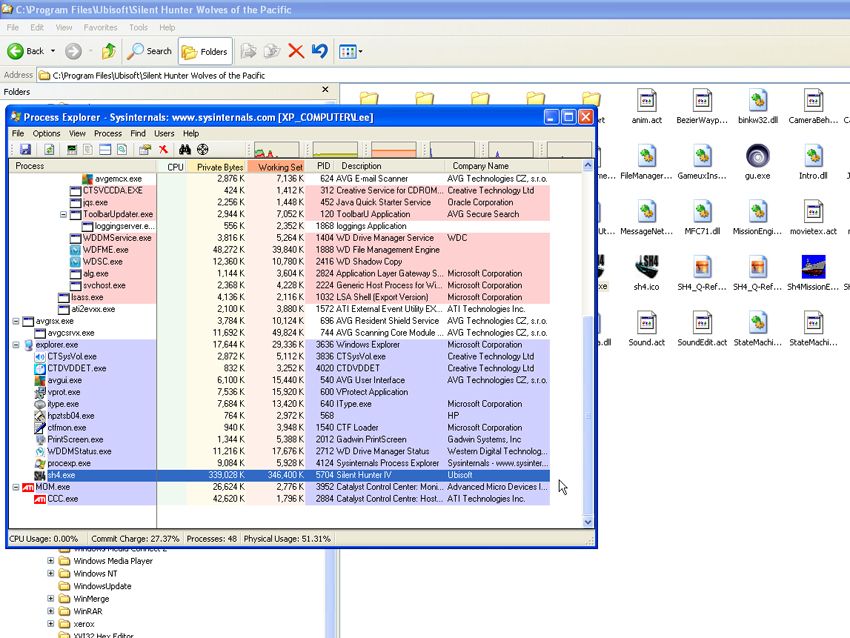Screen dimensions: 850x638
Task: Click the process list scroll up arrow
Action: point(588,165)
